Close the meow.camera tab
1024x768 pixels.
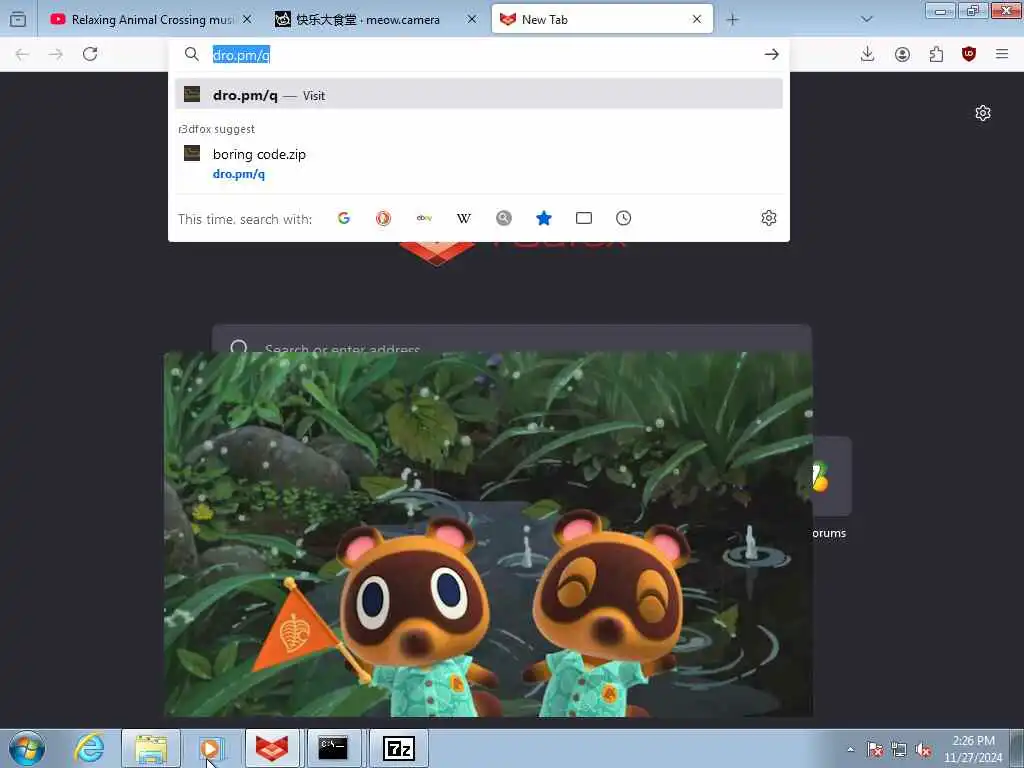(472, 20)
